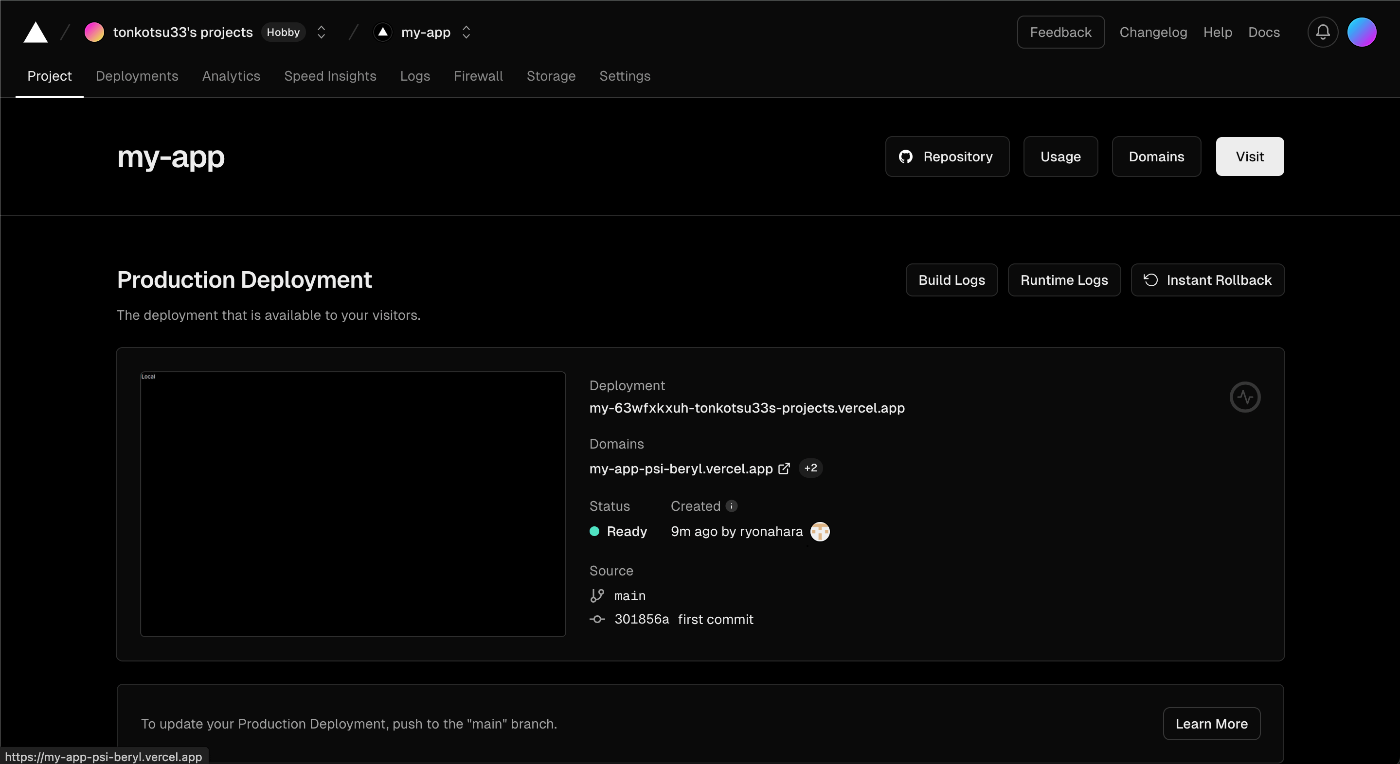Click the Vercel triangle logo
1400x764 pixels.
(36, 32)
